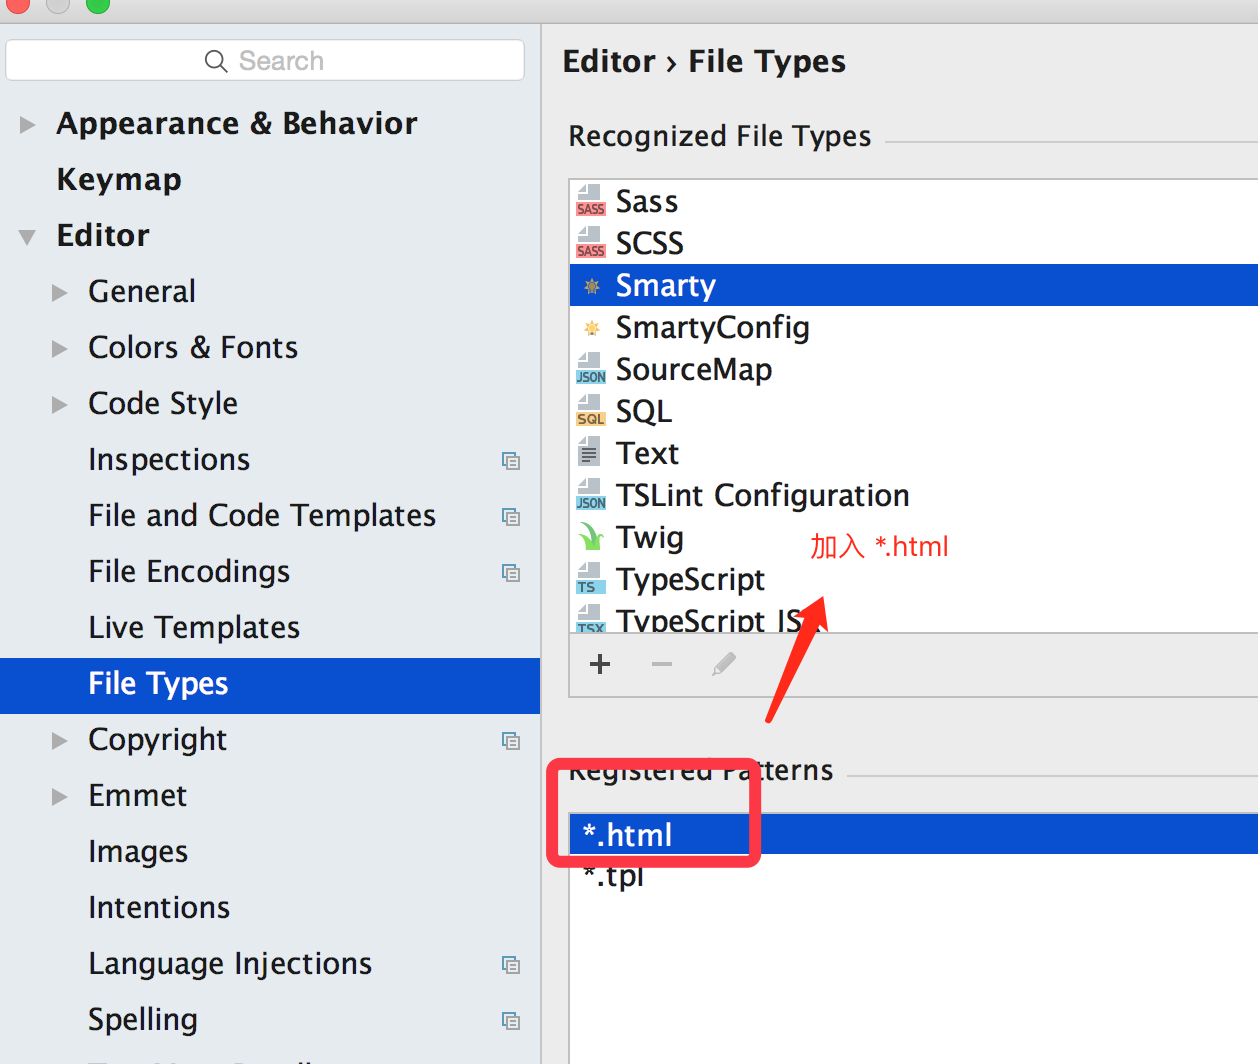Image resolution: width=1258 pixels, height=1064 pixels.
Task: Expand the Code Style node
Action: click(60, 405)
